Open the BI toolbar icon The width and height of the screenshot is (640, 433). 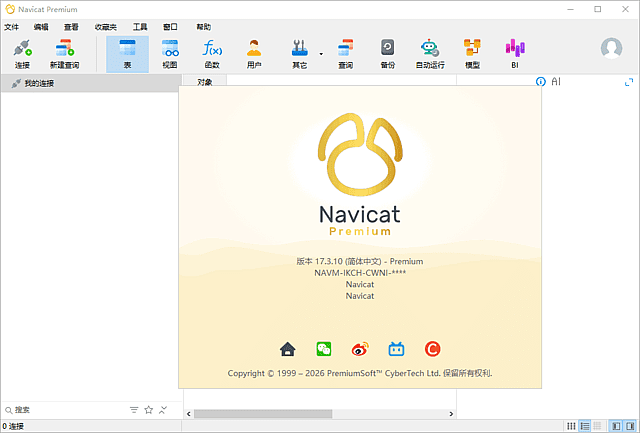pyautogui.click(x=515, y=54)
